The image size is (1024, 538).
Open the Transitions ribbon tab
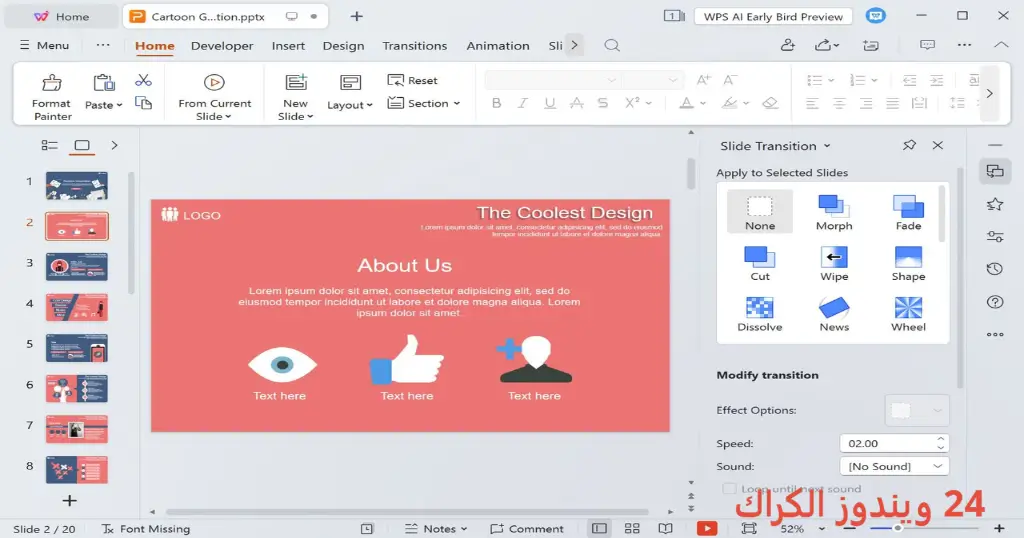415,46
